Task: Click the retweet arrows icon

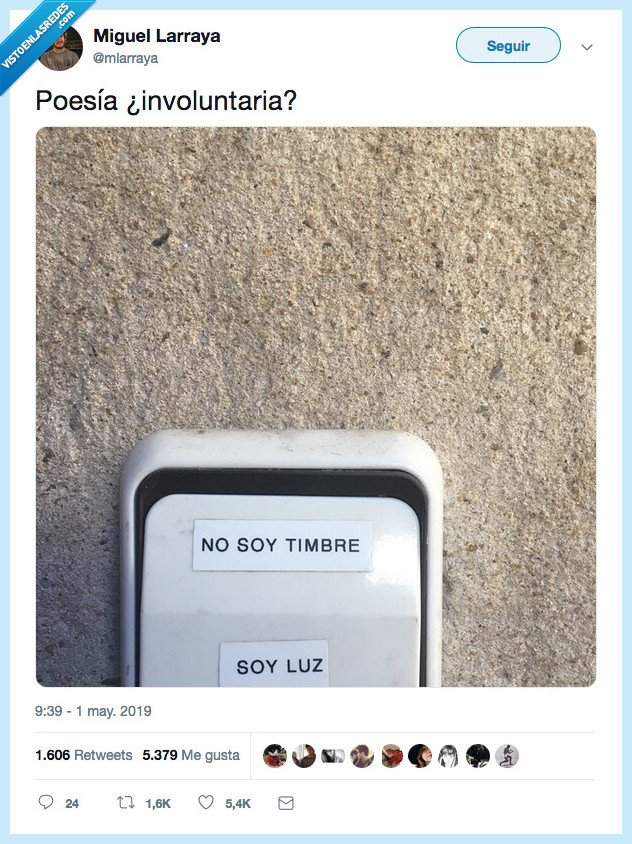Action: click(125, 803)
